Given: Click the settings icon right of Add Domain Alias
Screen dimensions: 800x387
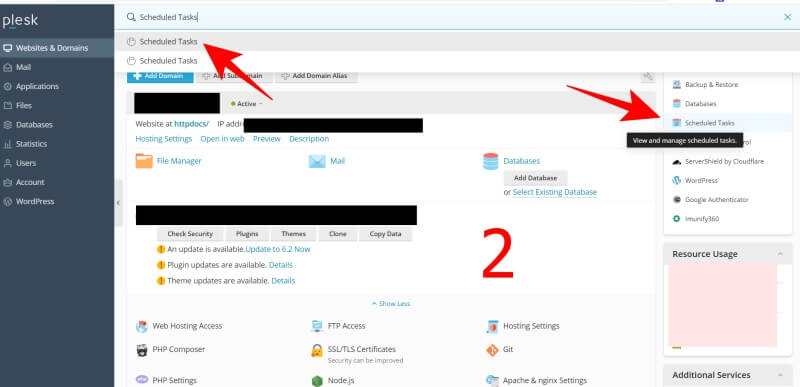Looking at the screenshot, I should point(648,76).
